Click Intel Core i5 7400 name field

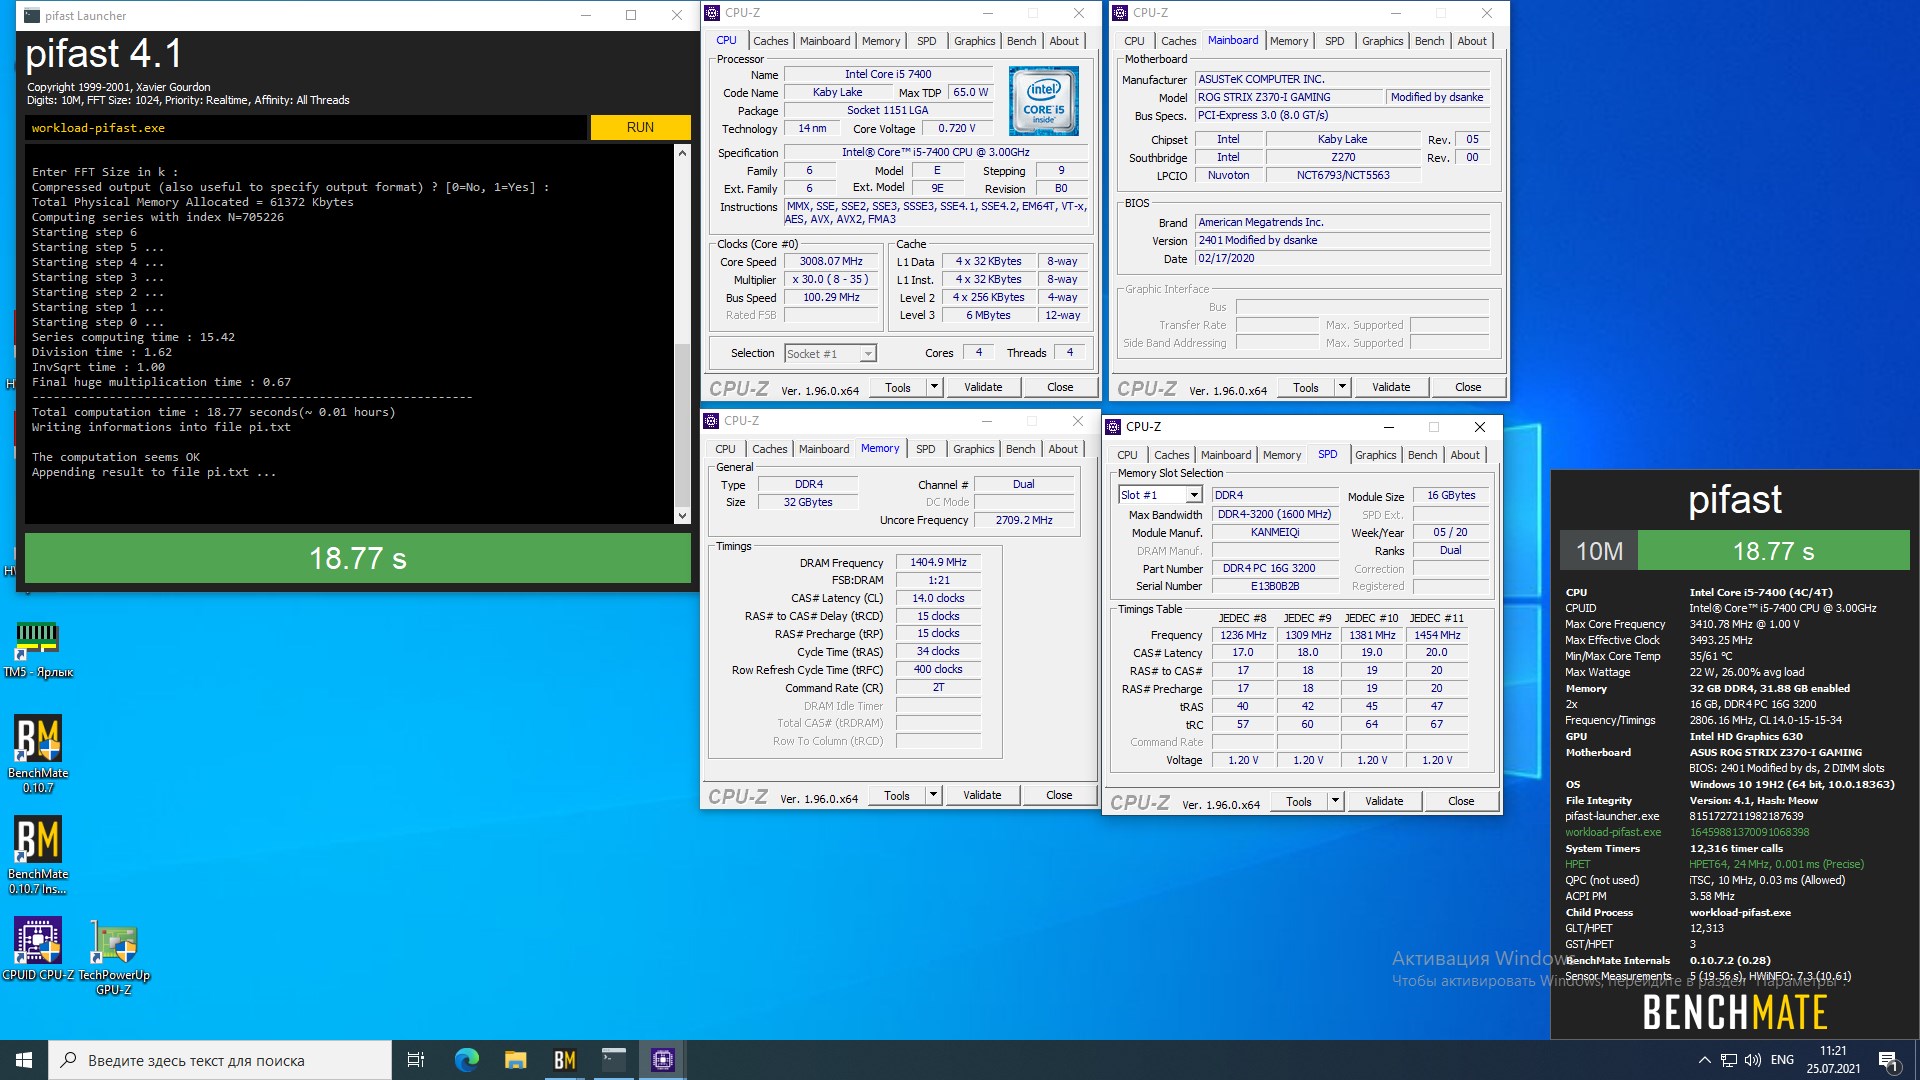click(888, 74)
